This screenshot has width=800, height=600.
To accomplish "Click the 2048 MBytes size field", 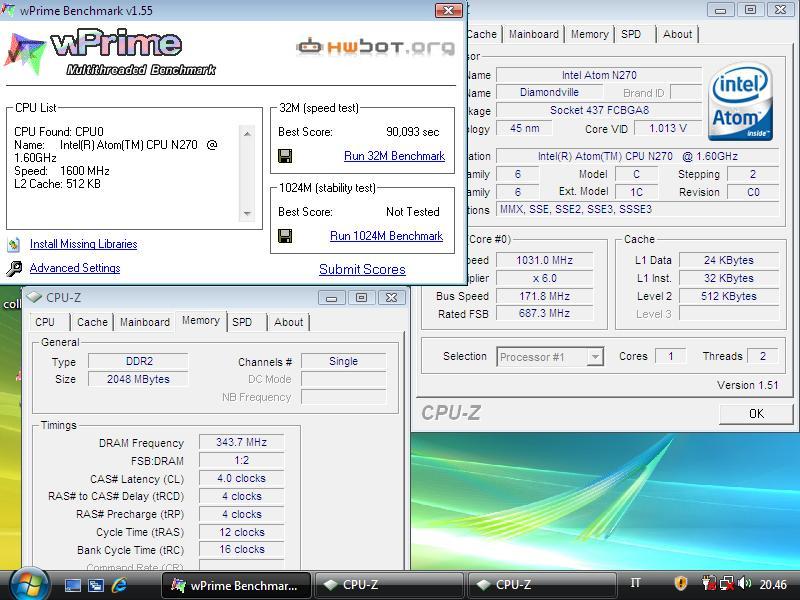I will [x=138, y=379].
